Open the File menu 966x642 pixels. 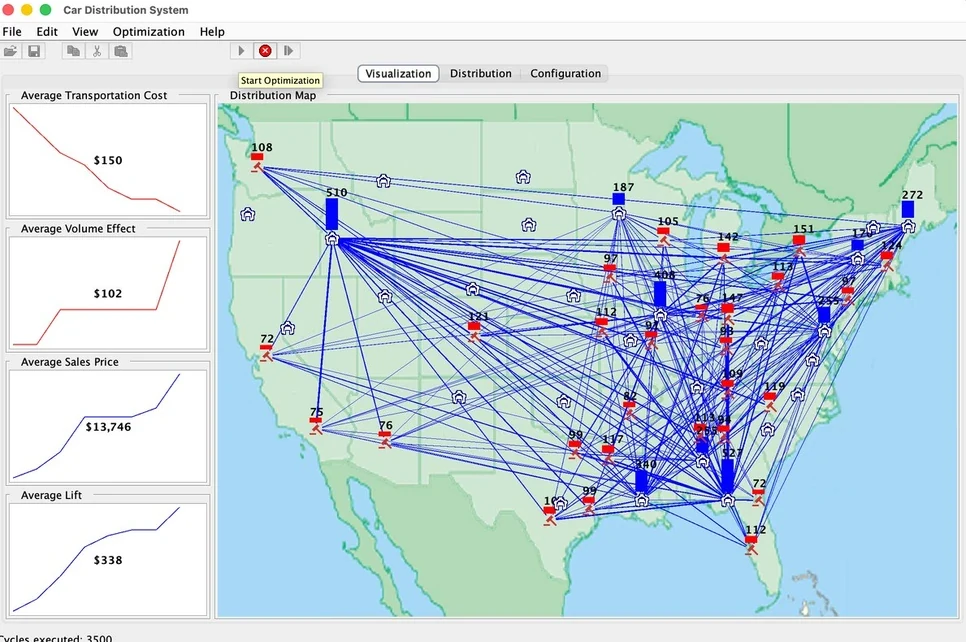pos(12,31)
